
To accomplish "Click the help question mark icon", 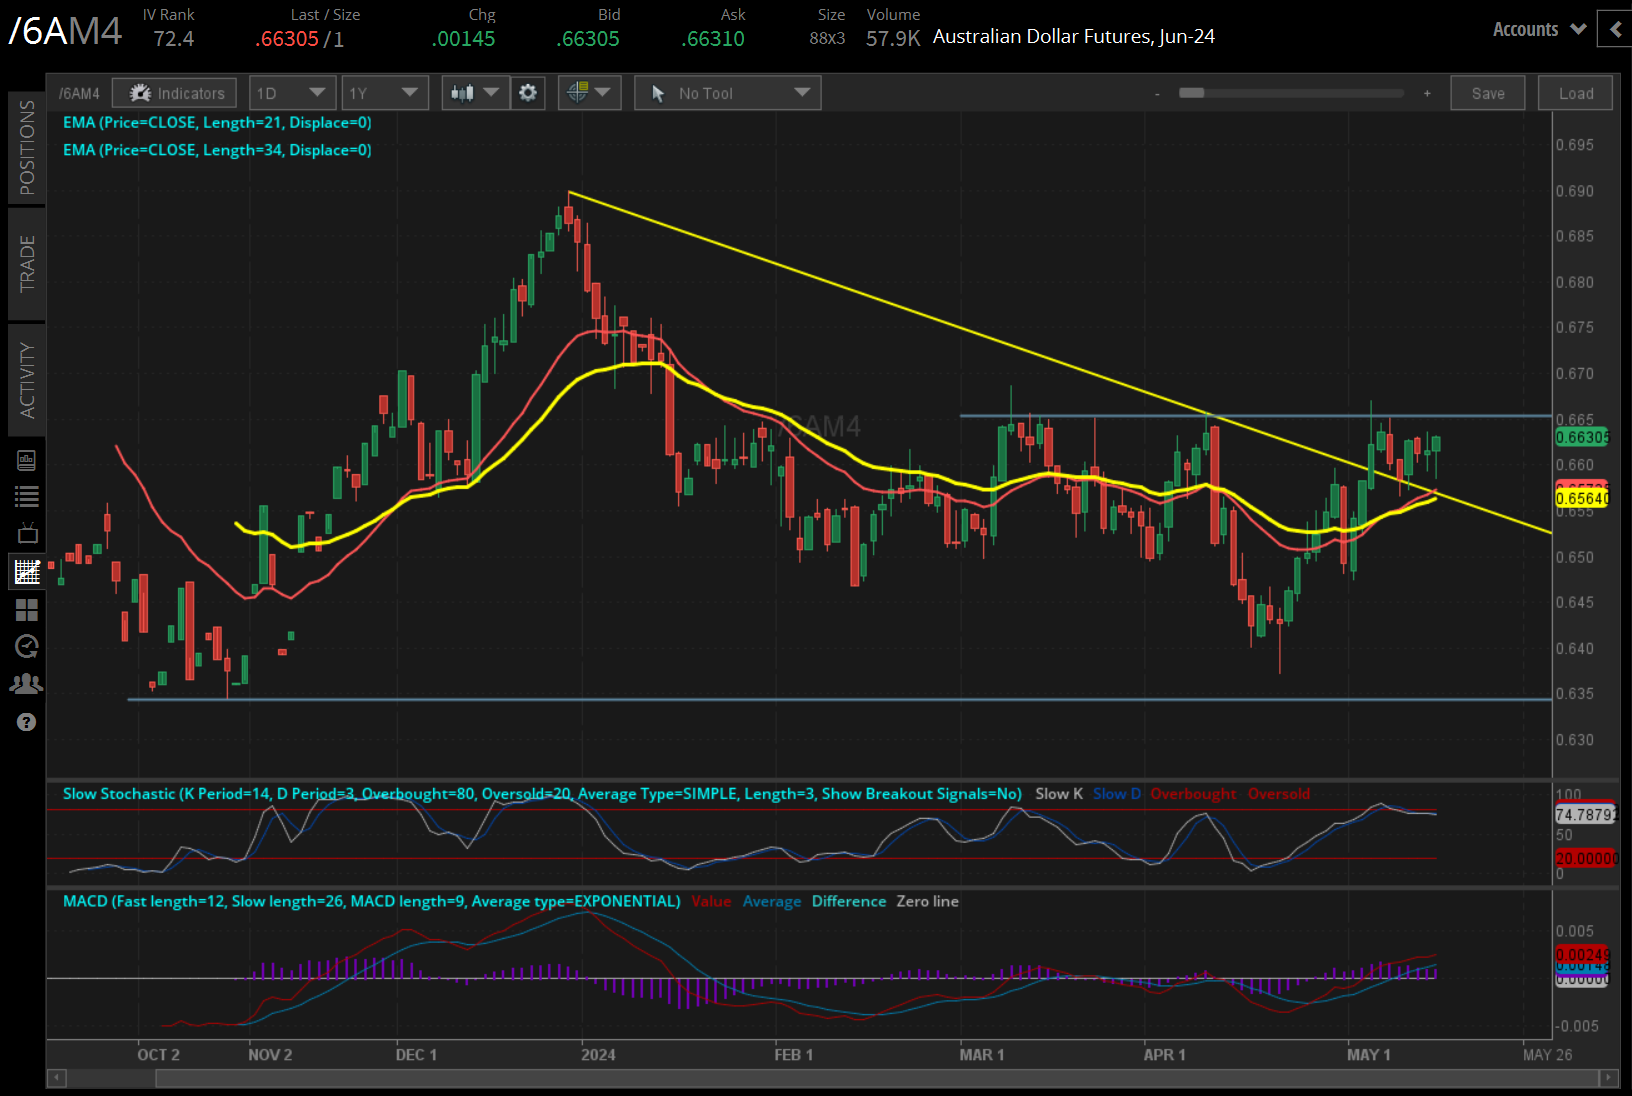I will [27, 722].
